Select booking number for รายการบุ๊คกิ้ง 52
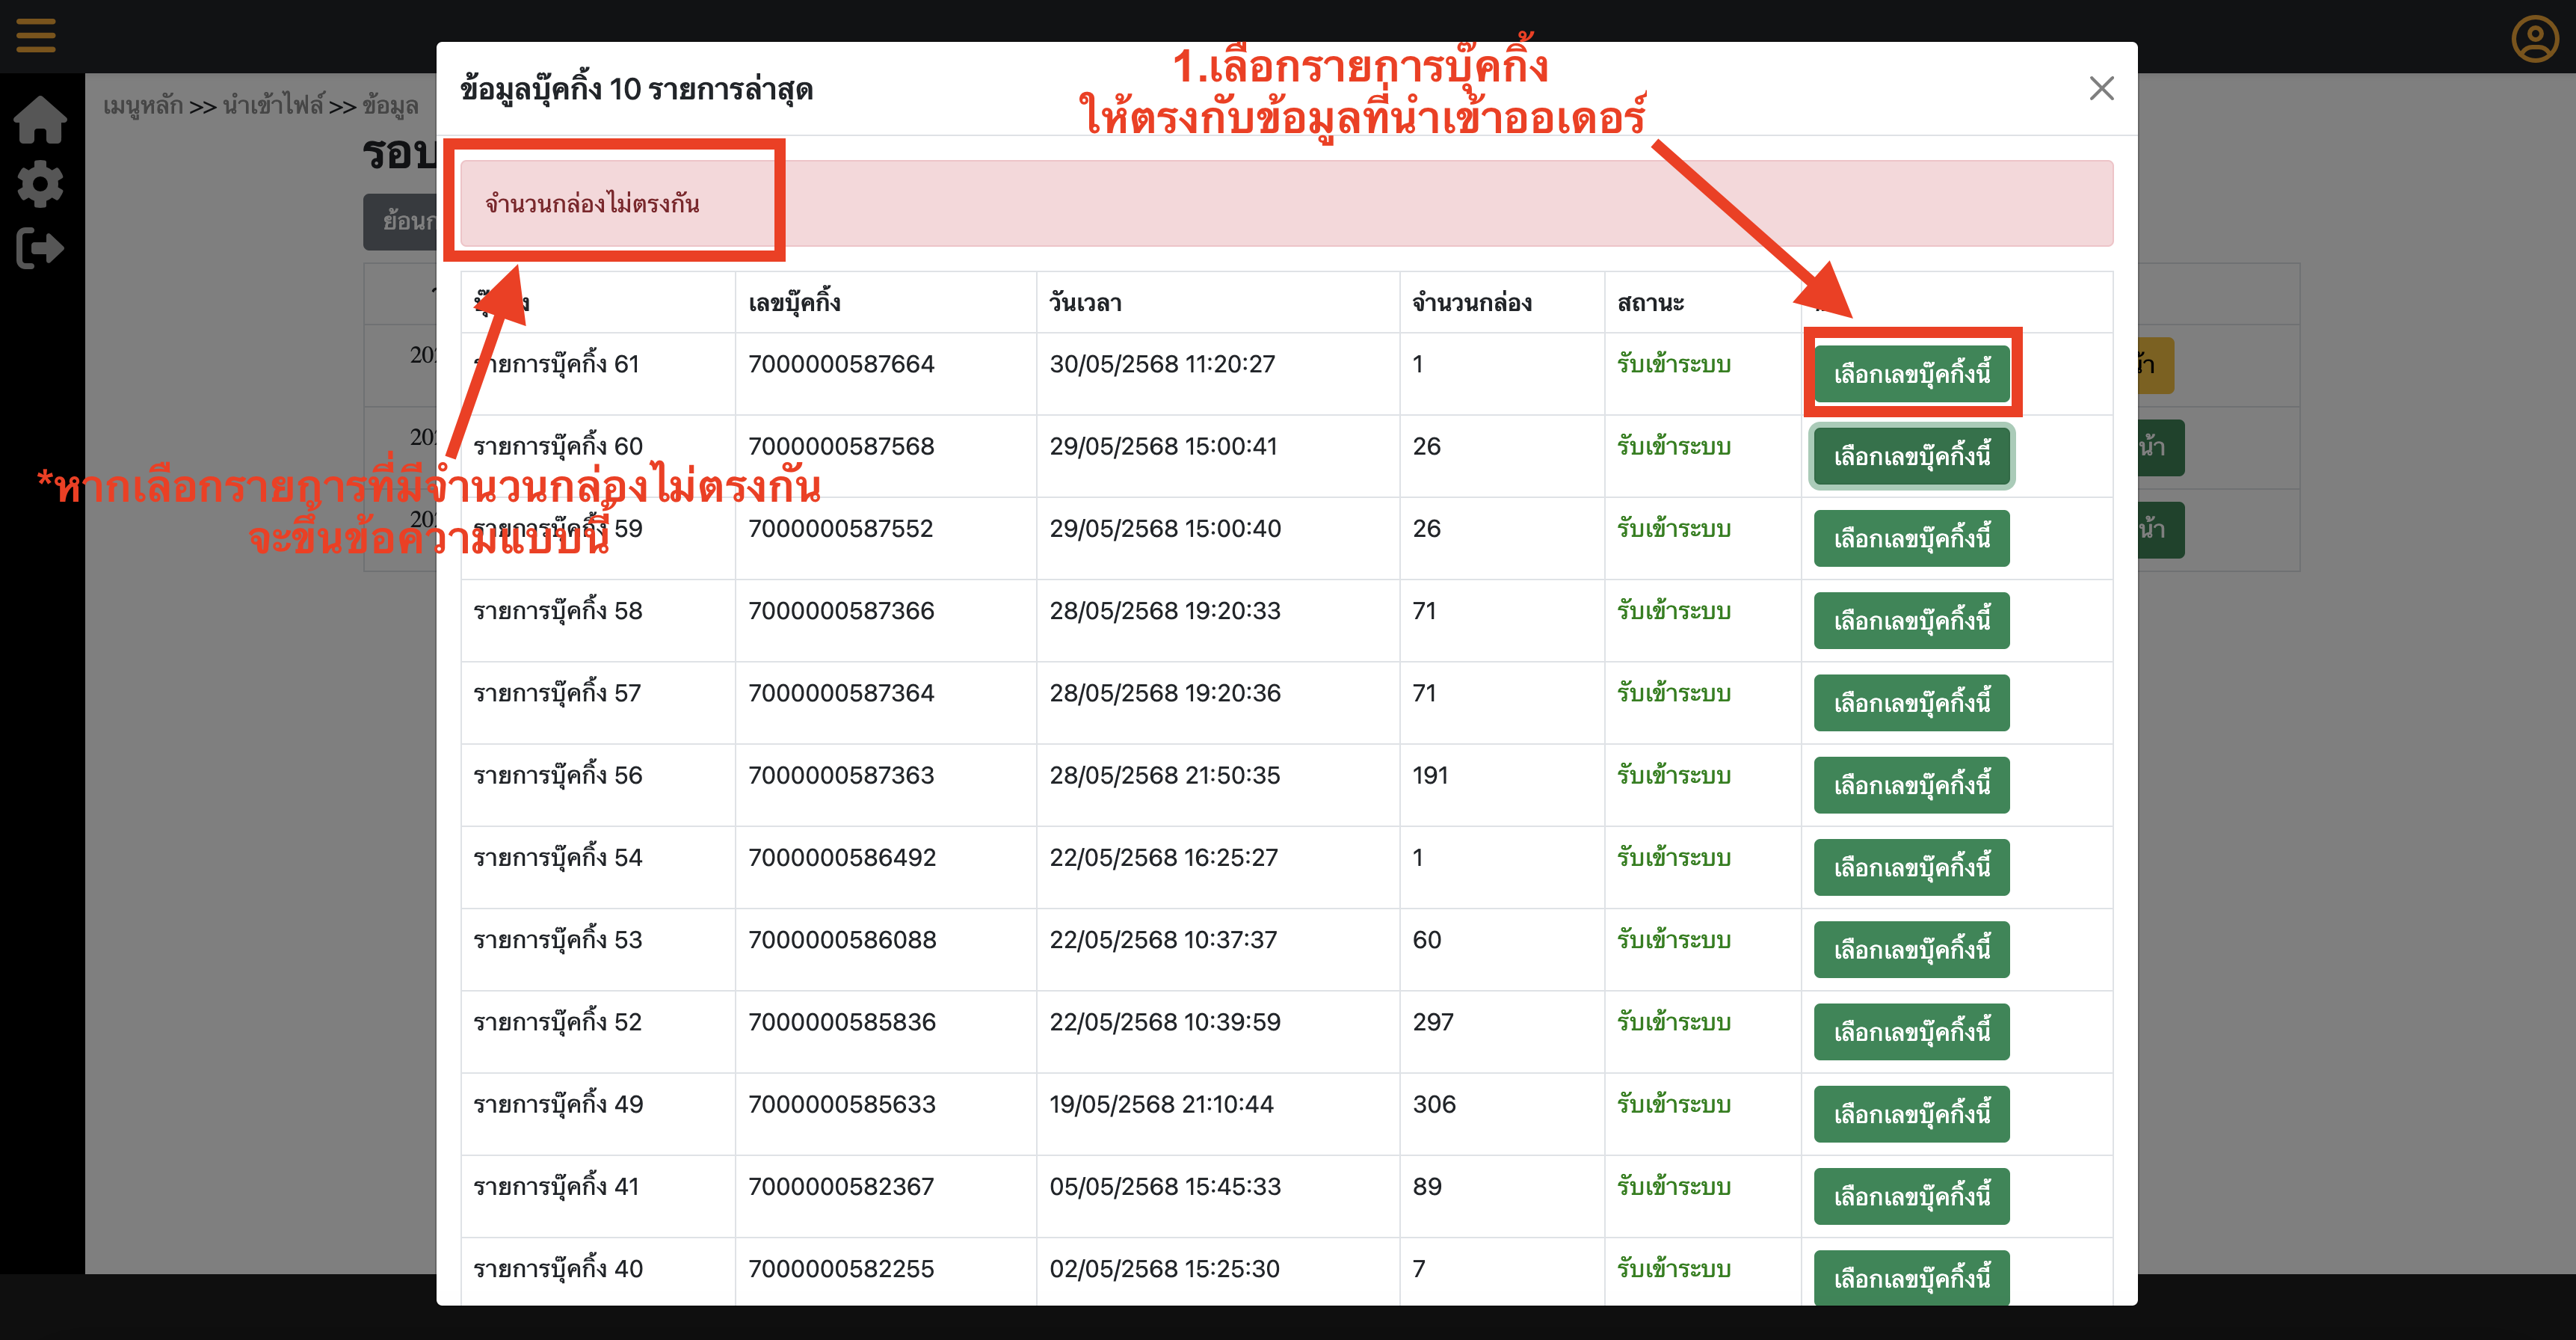Viewport: 2576px width, 1340px height. click(x=1911, y=1032)
